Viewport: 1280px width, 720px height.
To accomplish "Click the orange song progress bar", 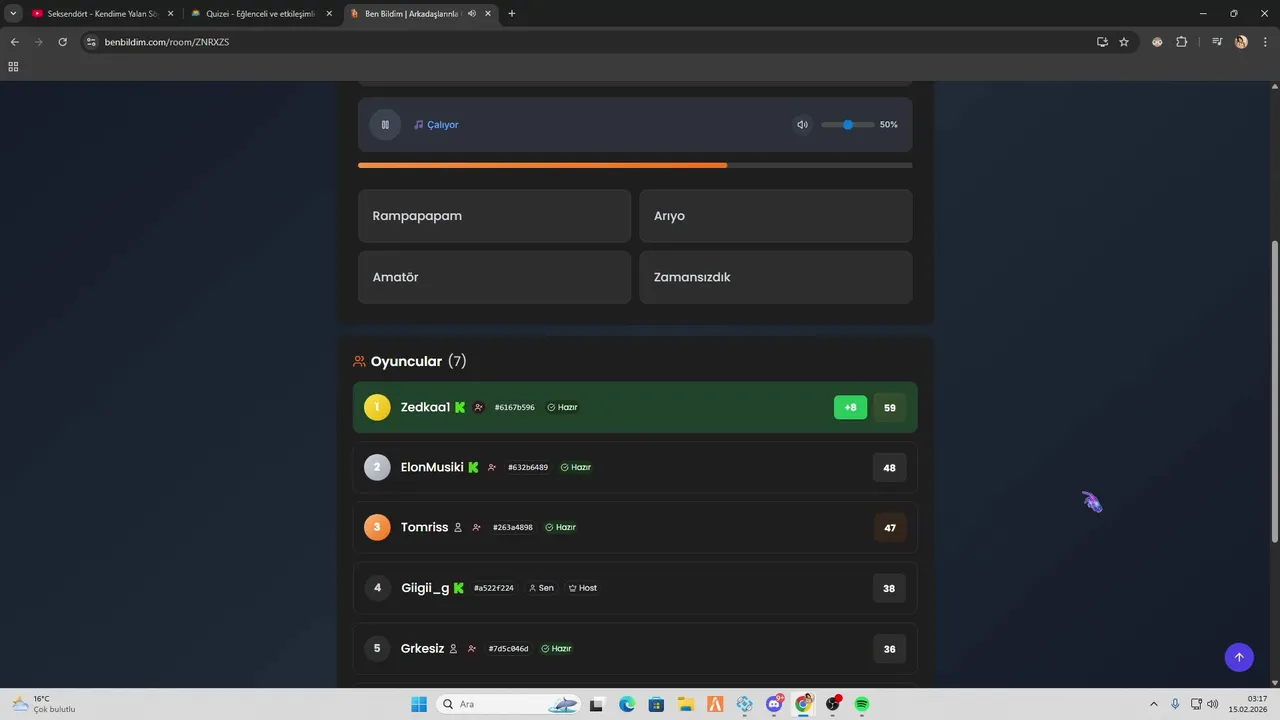I will click(635, 165).
